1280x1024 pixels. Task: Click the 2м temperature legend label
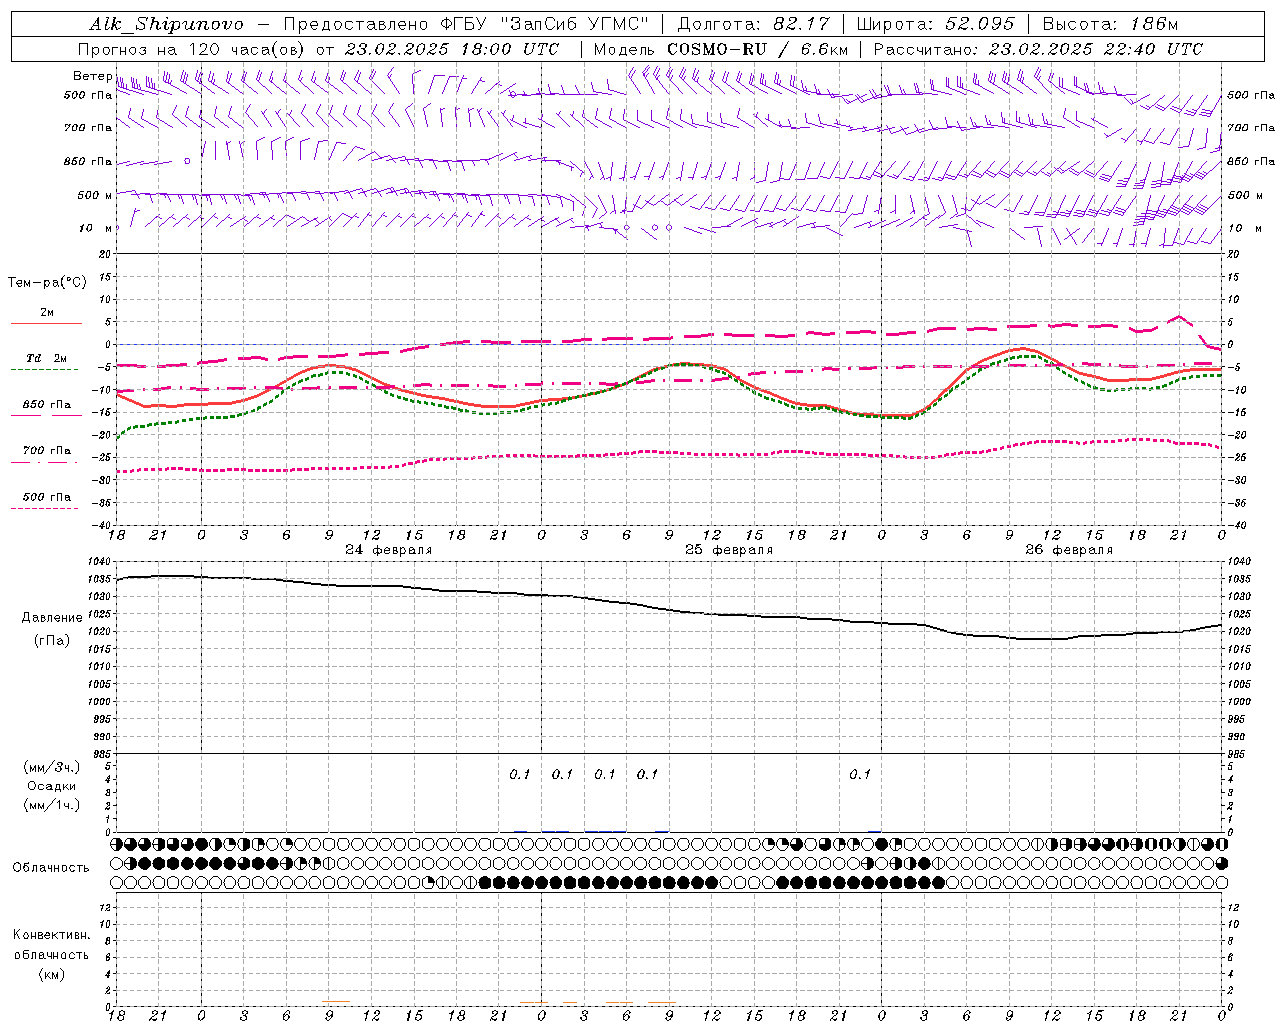pos(47,313)
